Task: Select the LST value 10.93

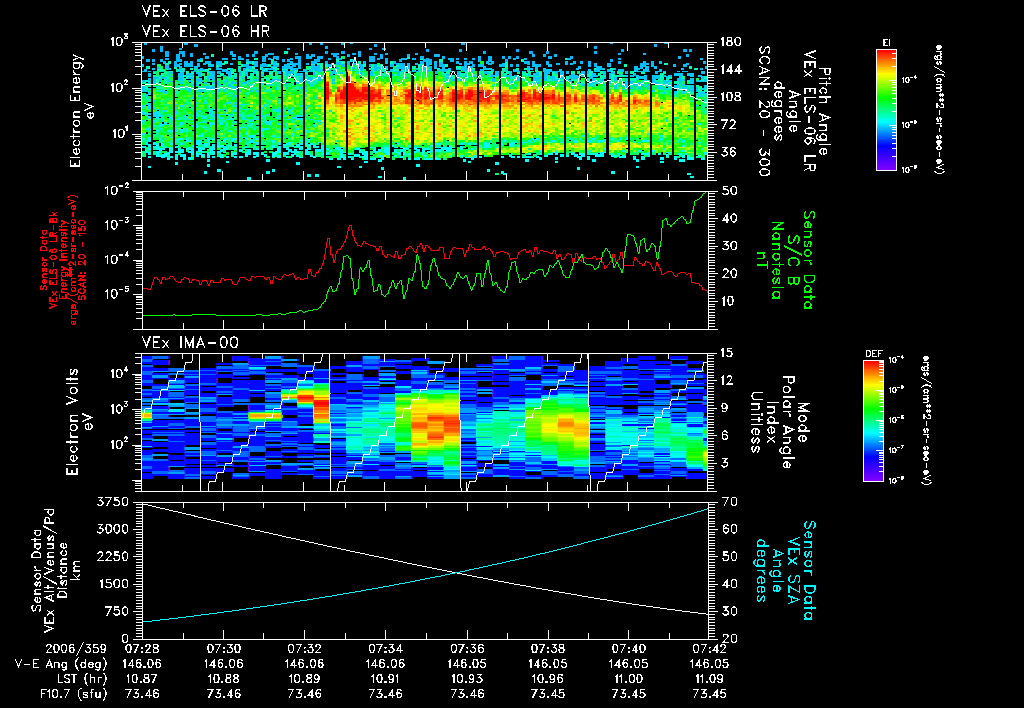Action: coord(467,679)
